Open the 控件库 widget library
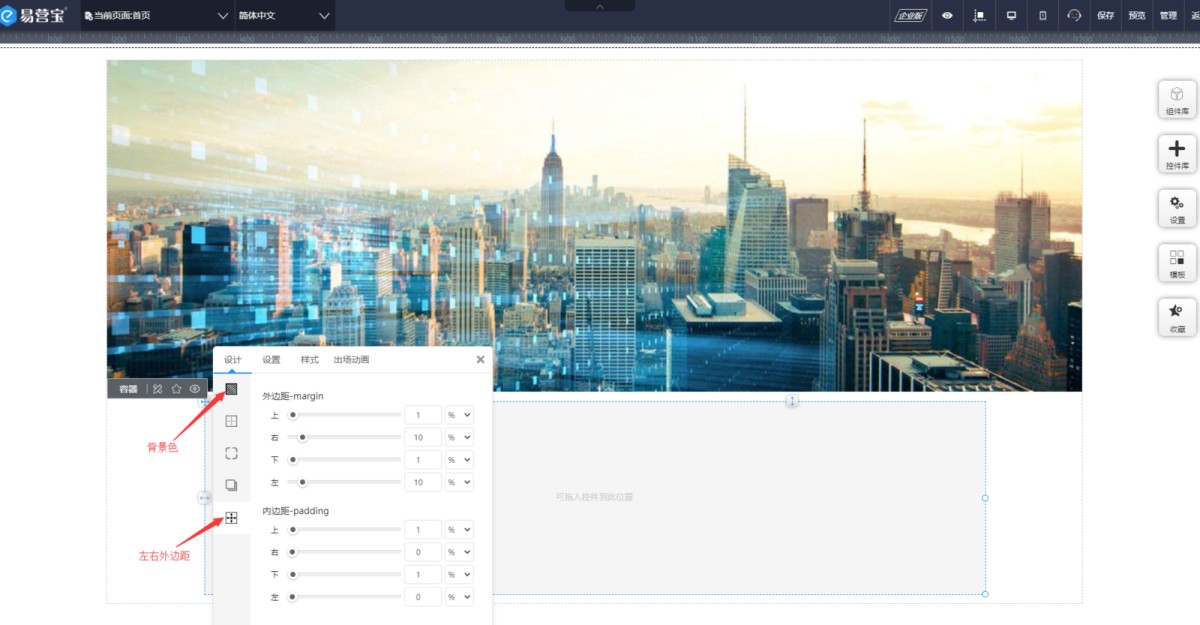 [1177, 154]
